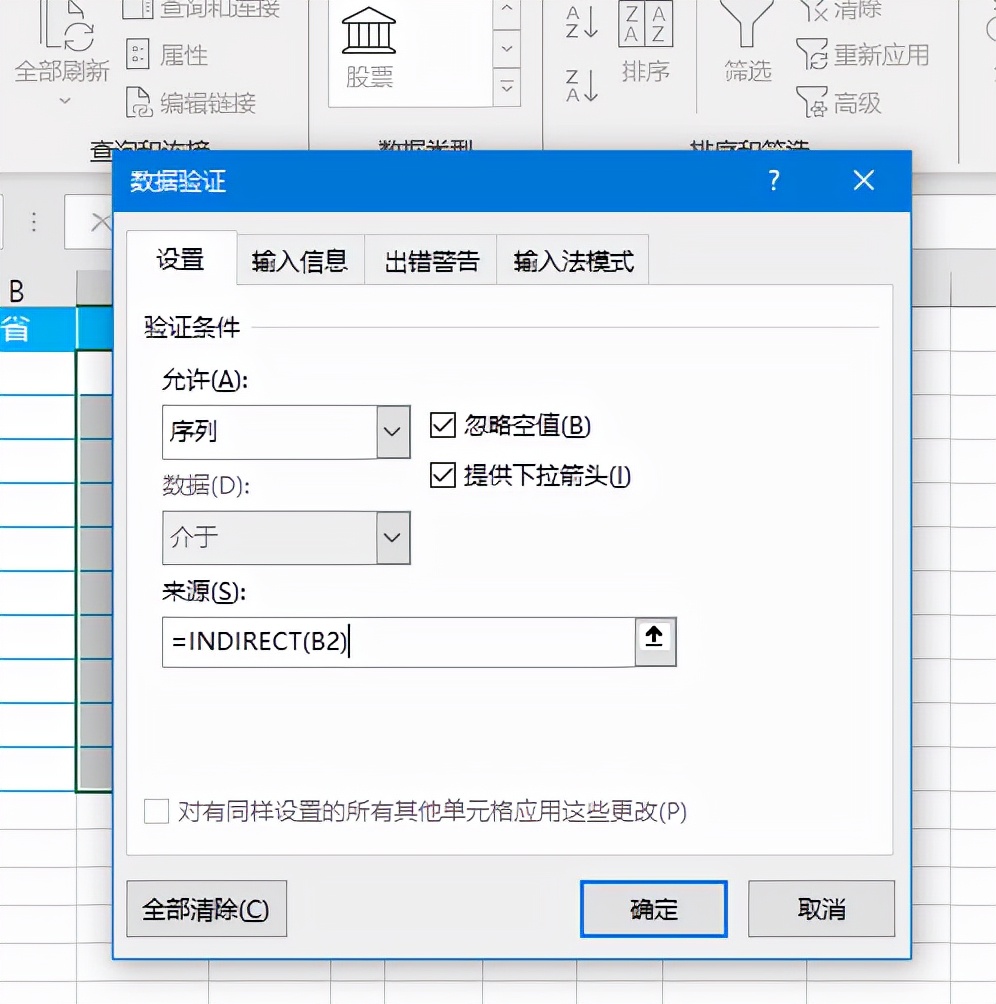Click the 省 header cell in worksheet
This screenshot has height=1004, width=996.
(x=37, y=329)
